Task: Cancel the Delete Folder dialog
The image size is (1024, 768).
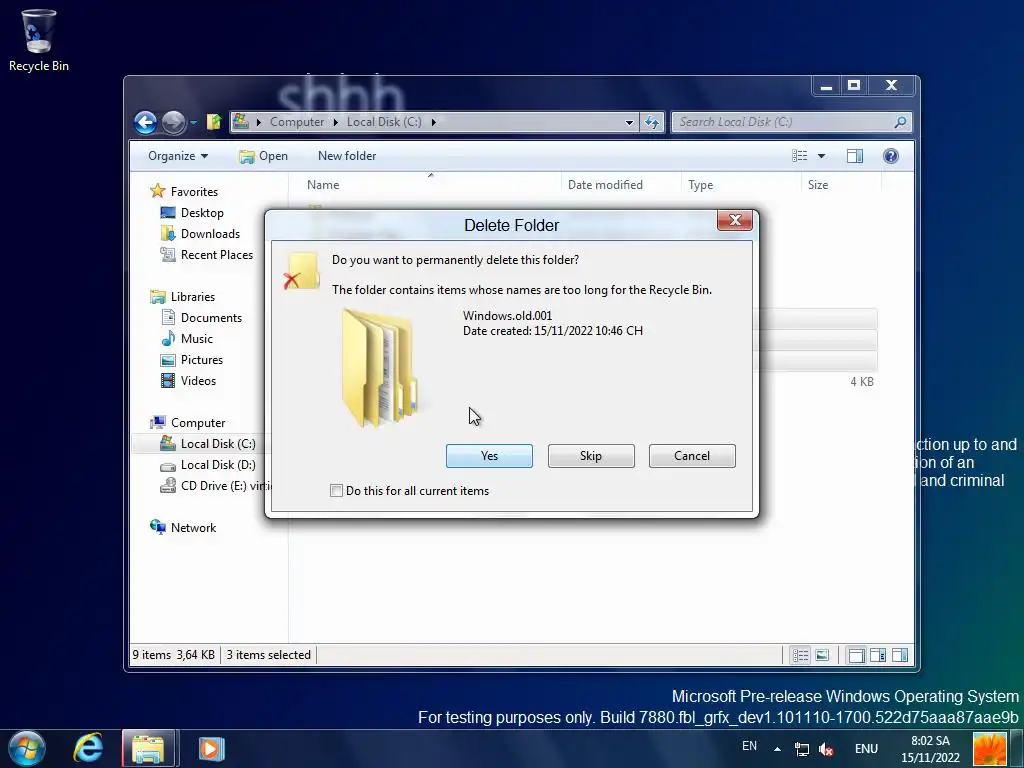Action: pos(692,456)
